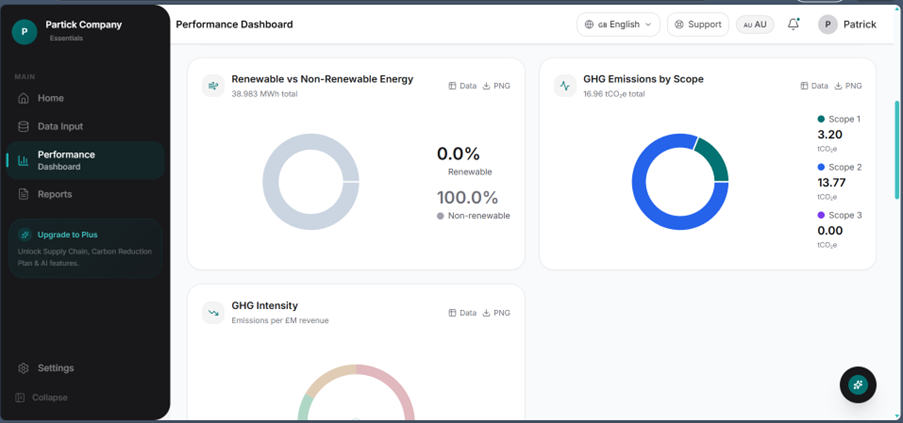Image resolution: width=903 pixels, height=423 pixels.
Task: Click the Support button
Action: pos(698,25)
